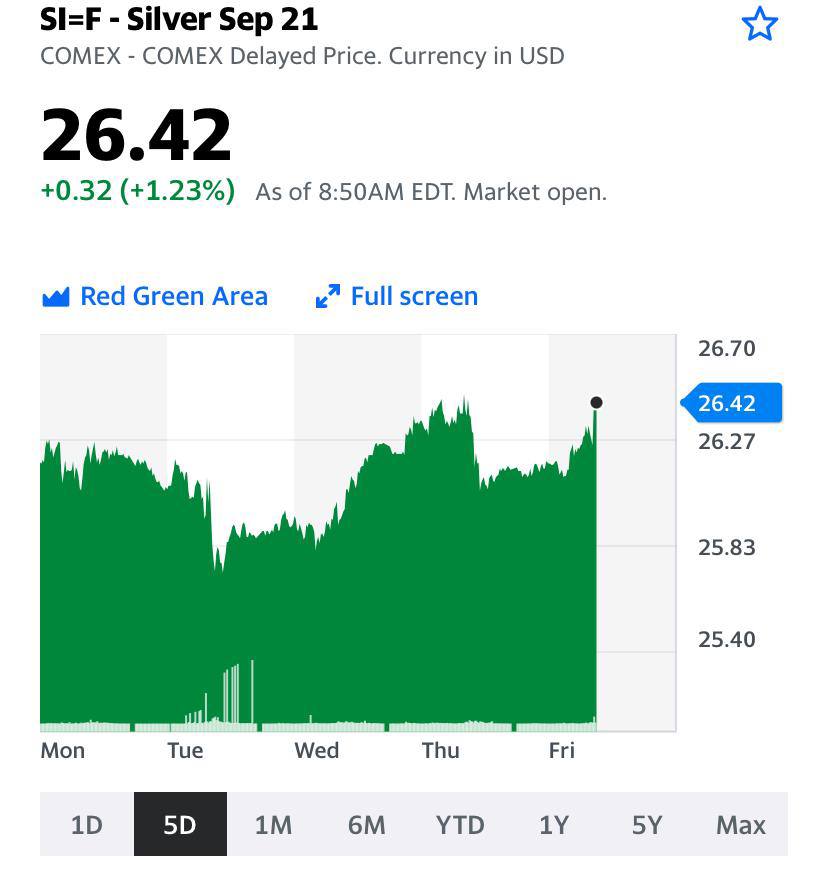Viewport: 828px width, 872px height.
Task: Click the 25.83 axis label
Action: [x=727, y=548]
